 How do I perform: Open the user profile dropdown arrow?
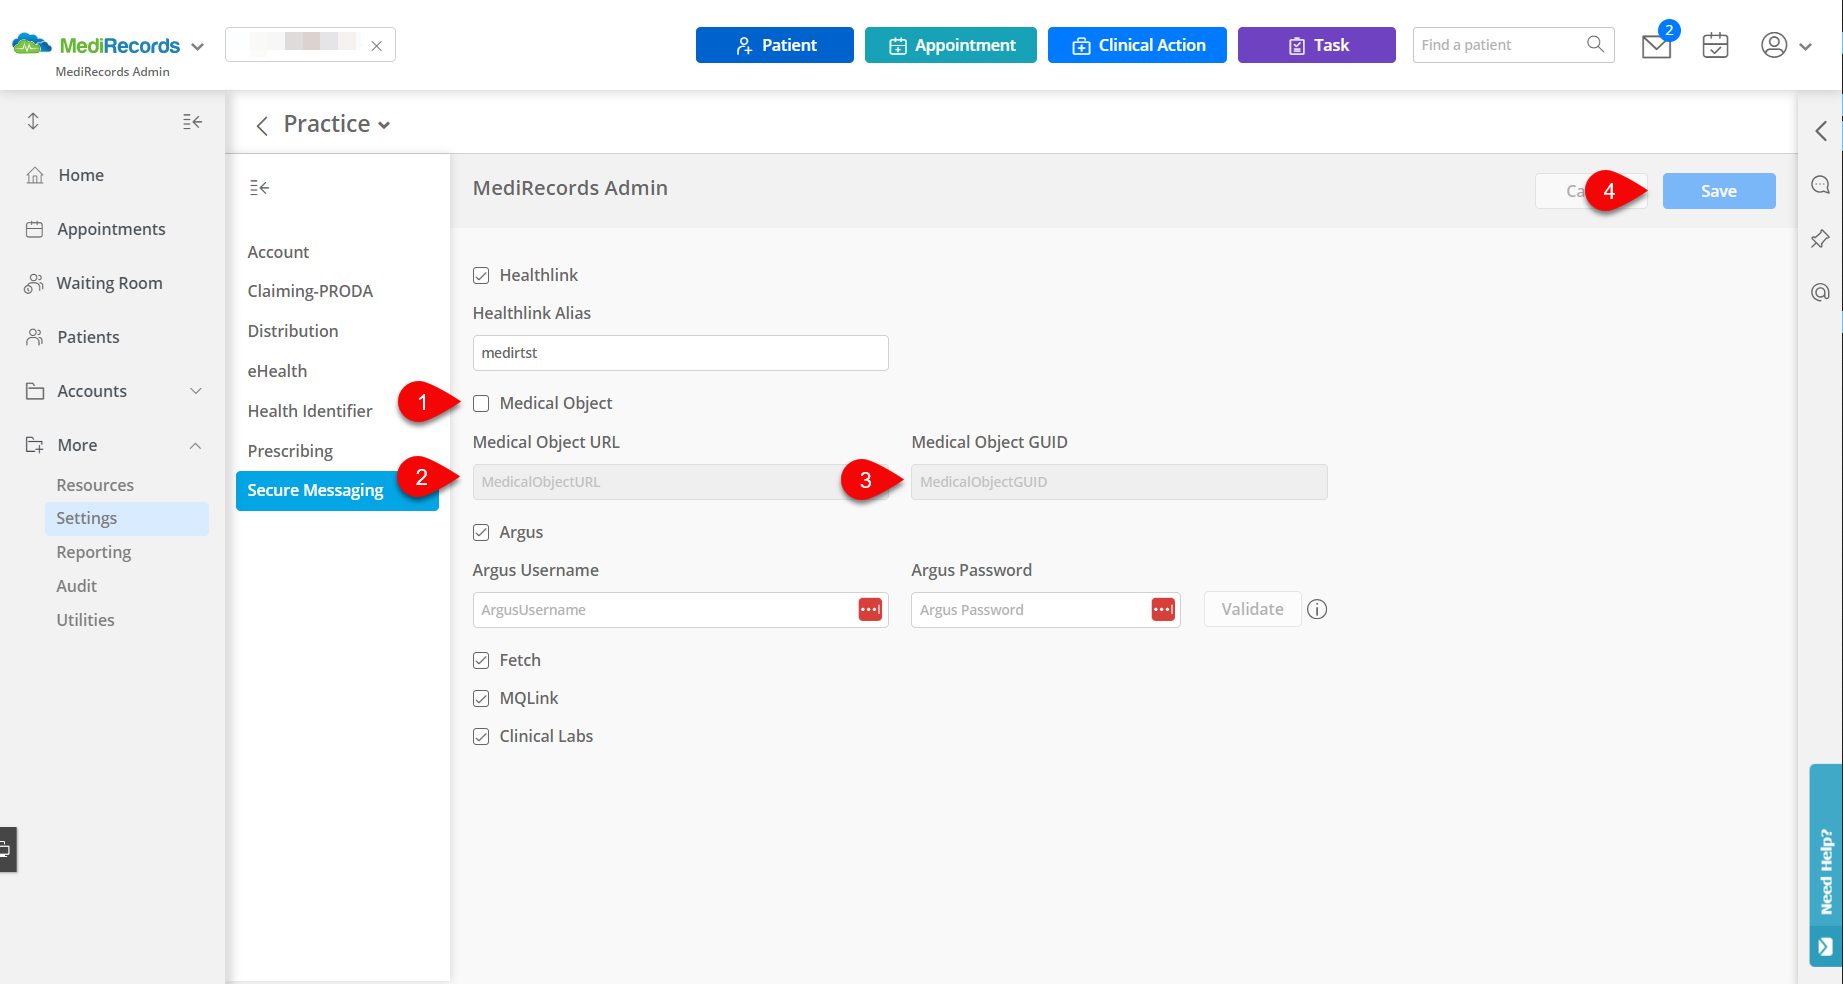tap(1805, 46)
